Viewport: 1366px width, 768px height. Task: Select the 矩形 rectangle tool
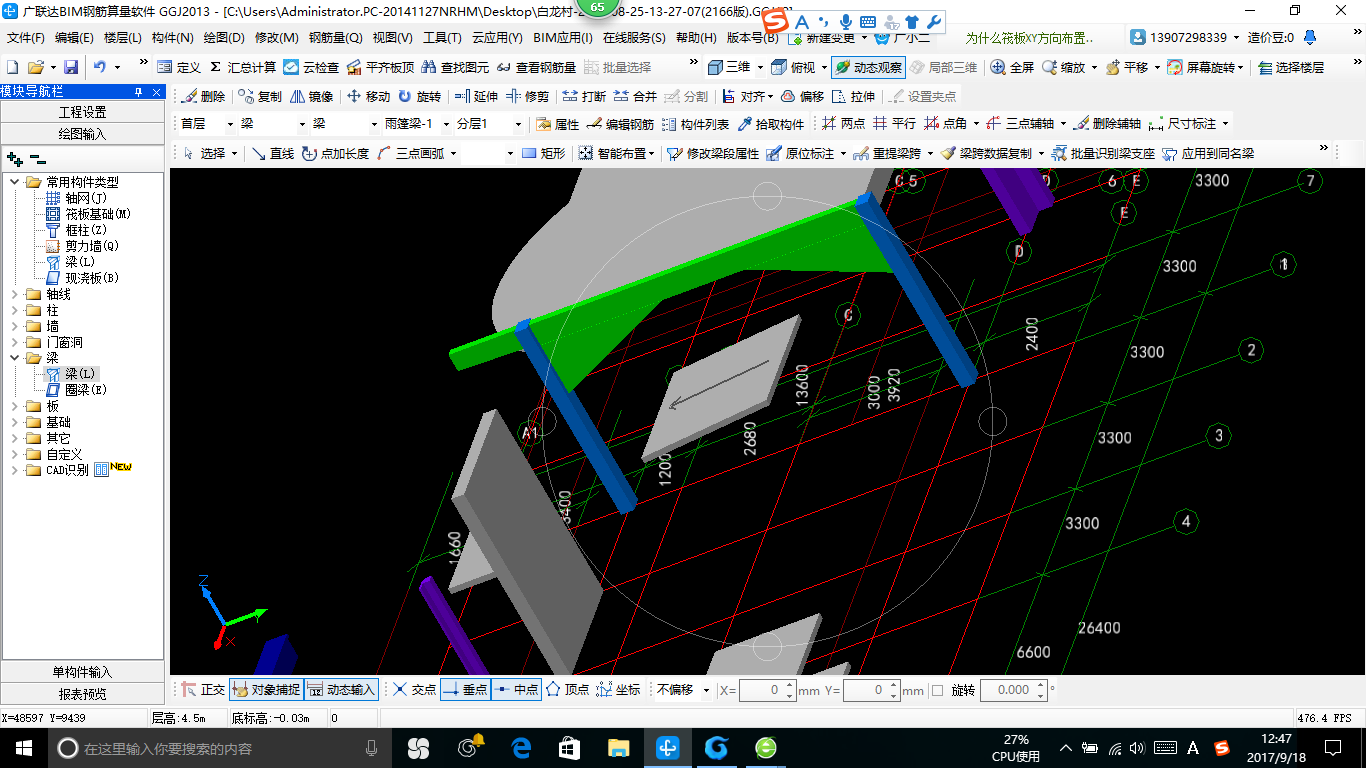[x=544, y=153]
